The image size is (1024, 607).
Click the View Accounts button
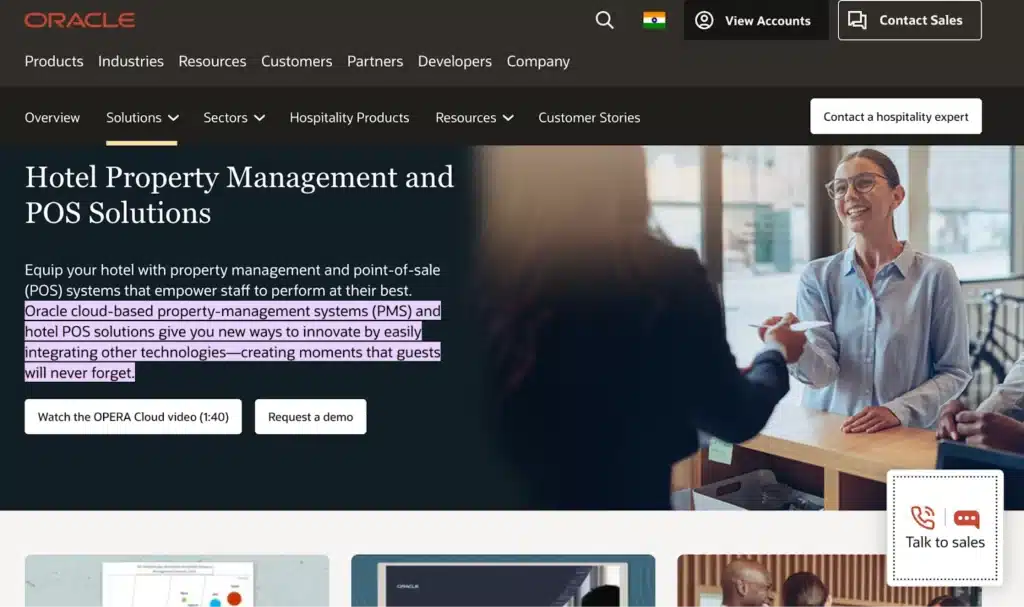pos(756,20)
